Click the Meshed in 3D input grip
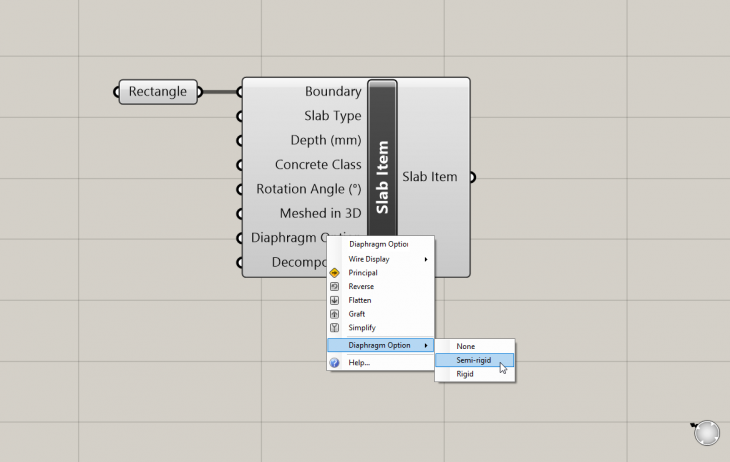The height and width of the screenshot is (462, 730). click(x=240, y=213)
